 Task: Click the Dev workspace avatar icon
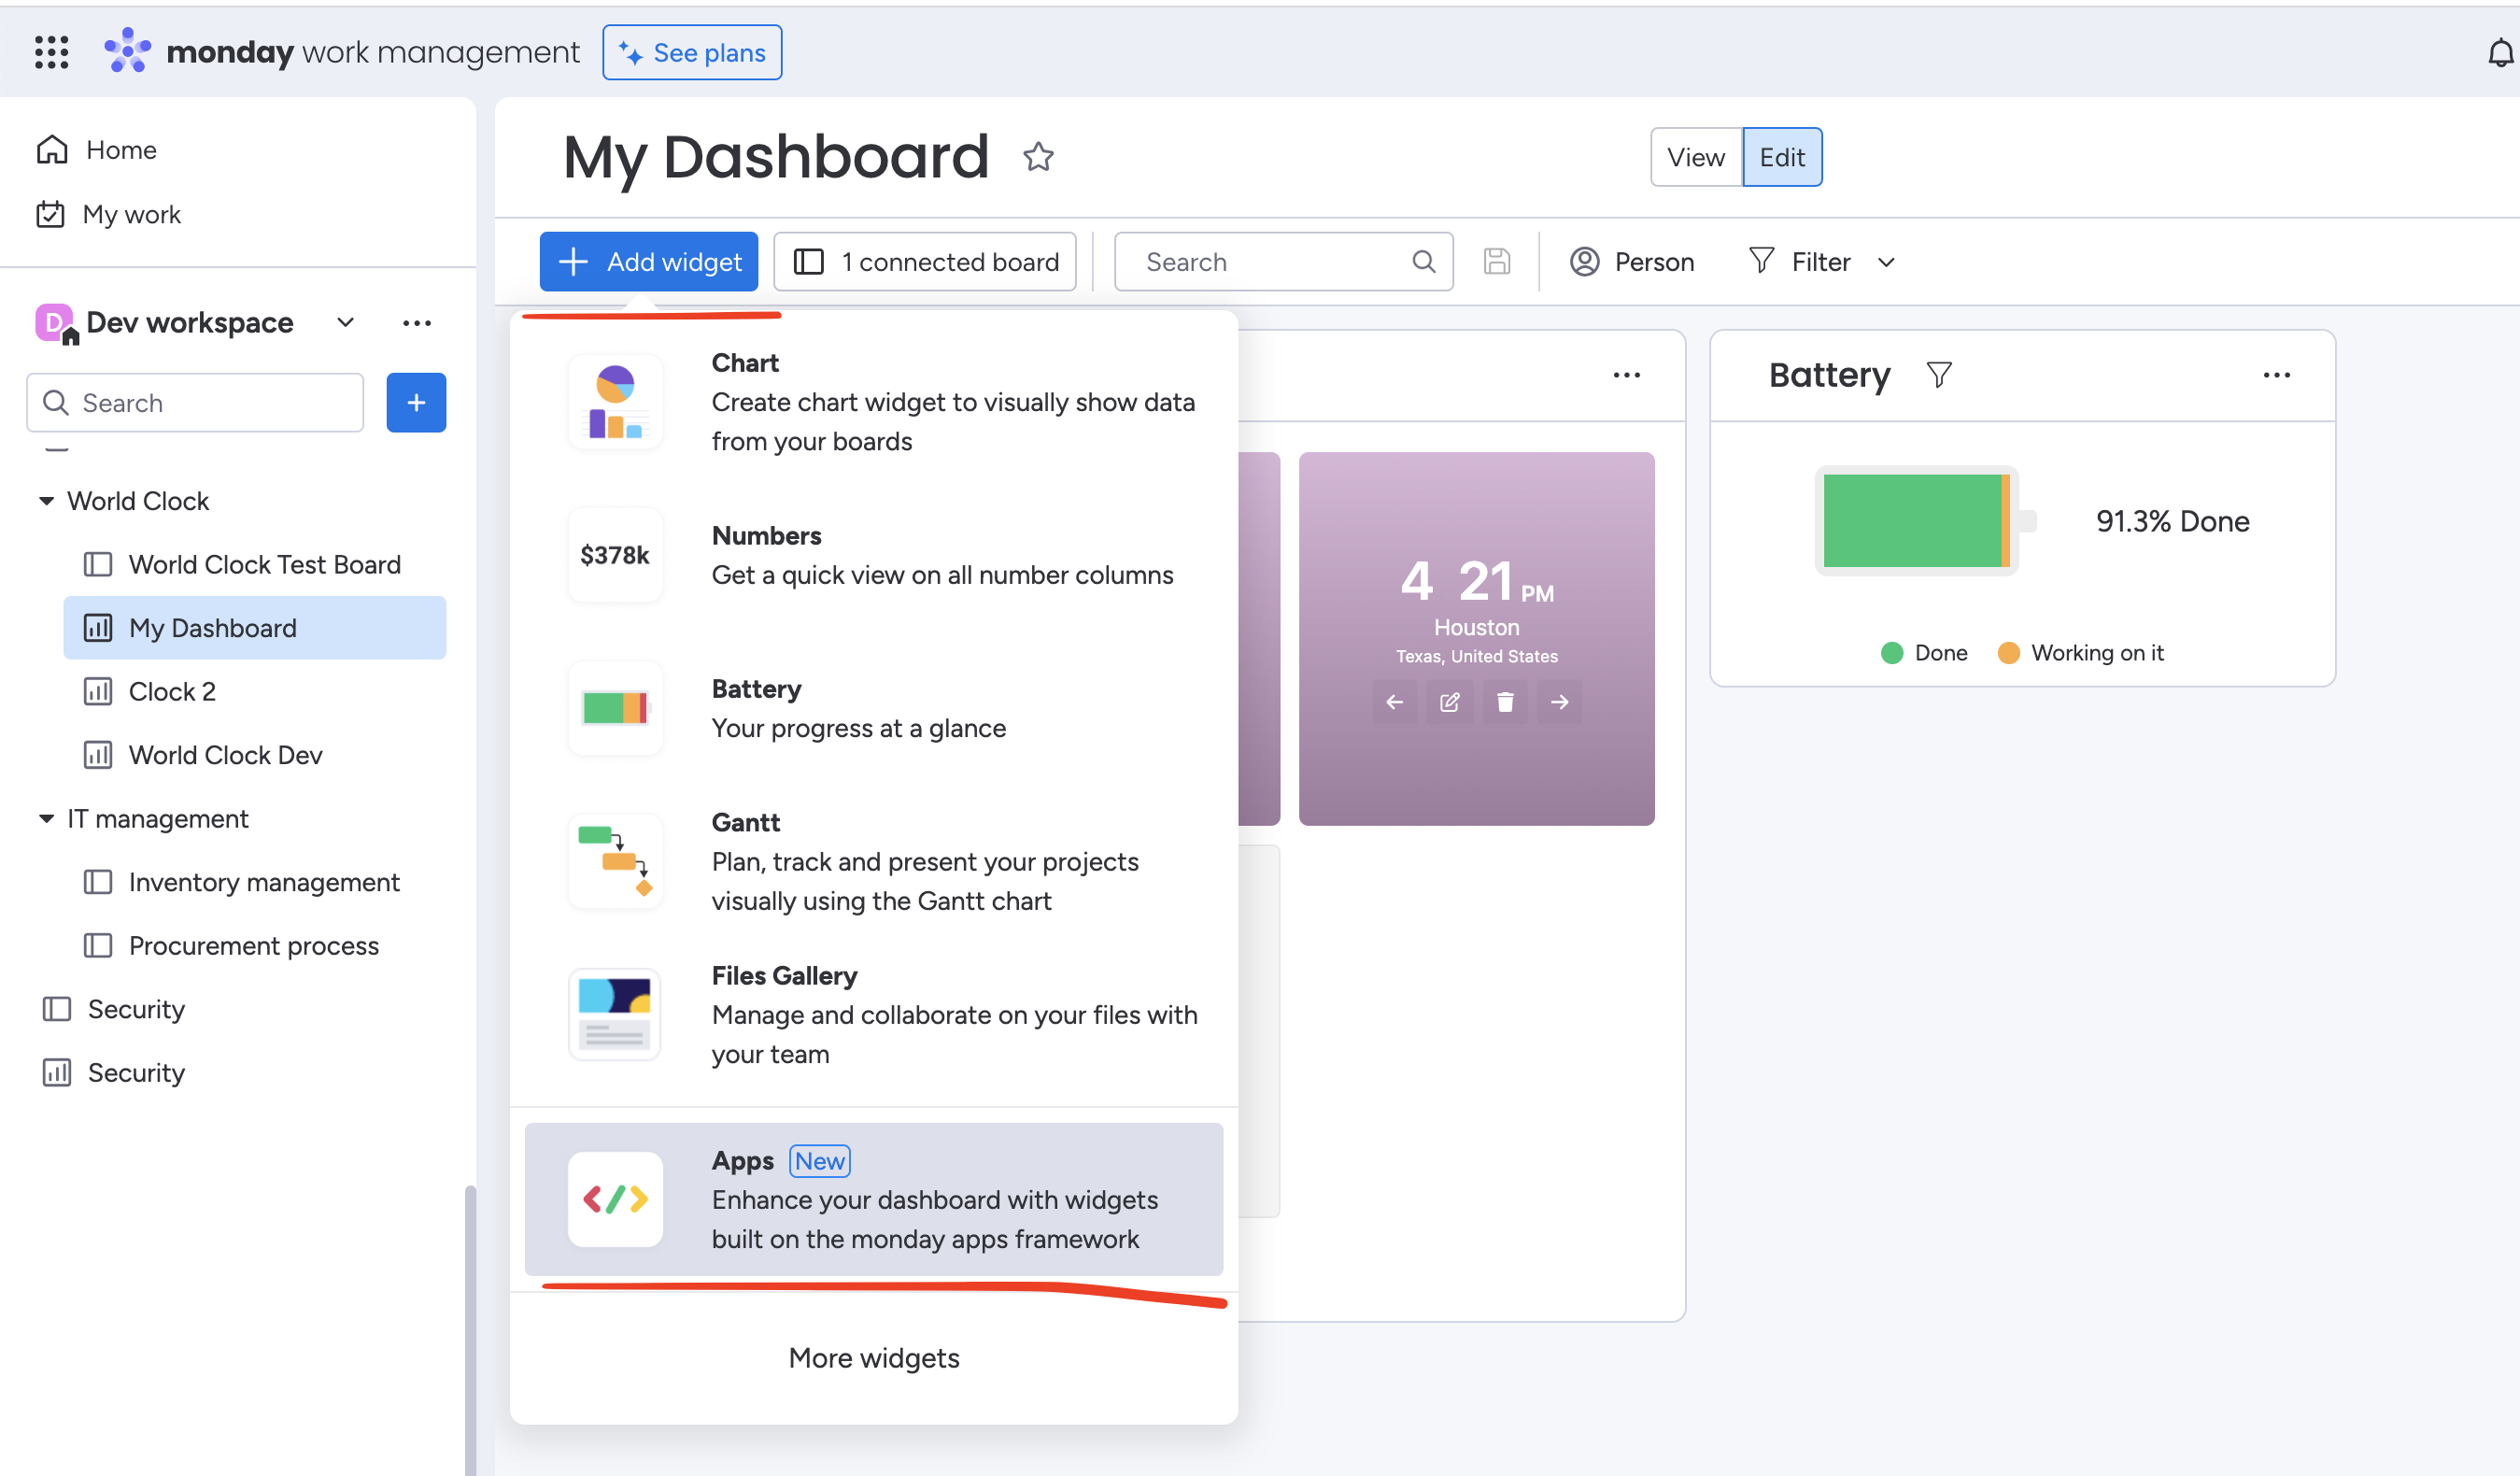55,323
